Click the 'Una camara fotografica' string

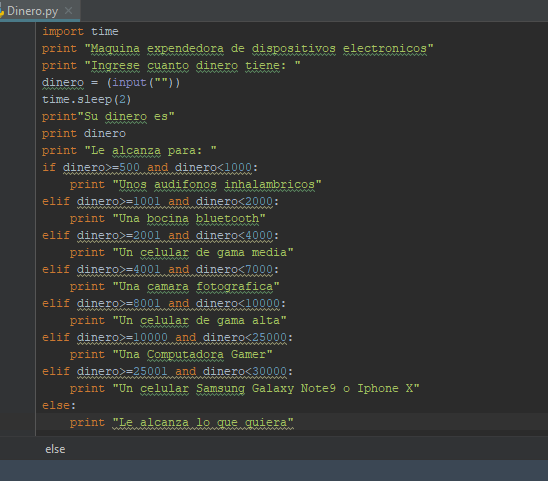click(196, 287)
